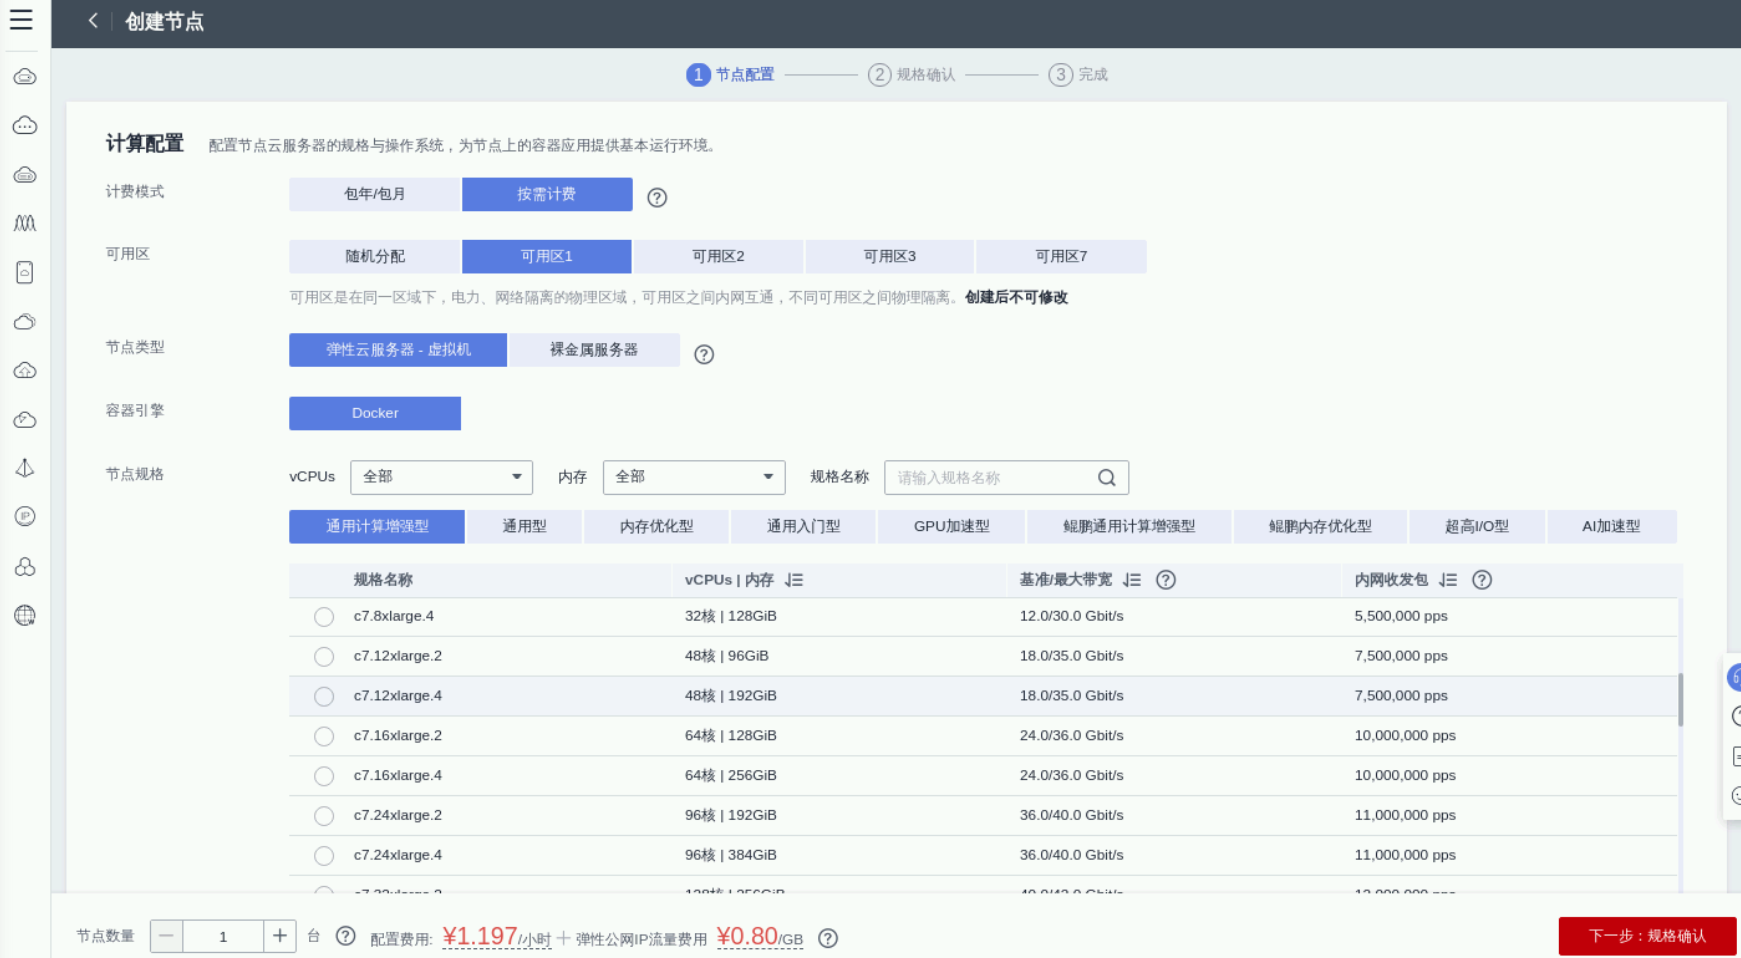Viewport: 1741px width, 958px height.
Task: Switch to the AI加速型 tab
Action: pyautogui.click(x=1611, y=526)
